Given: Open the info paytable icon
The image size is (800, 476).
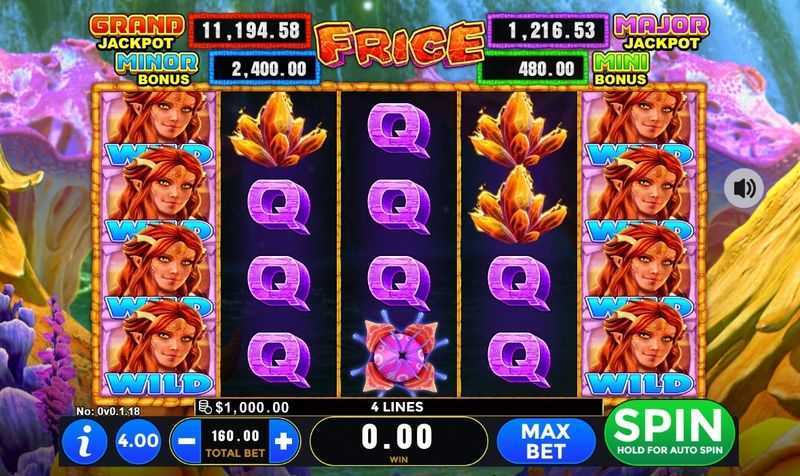Looking at the screenshot, I should (x=85, y=441).
